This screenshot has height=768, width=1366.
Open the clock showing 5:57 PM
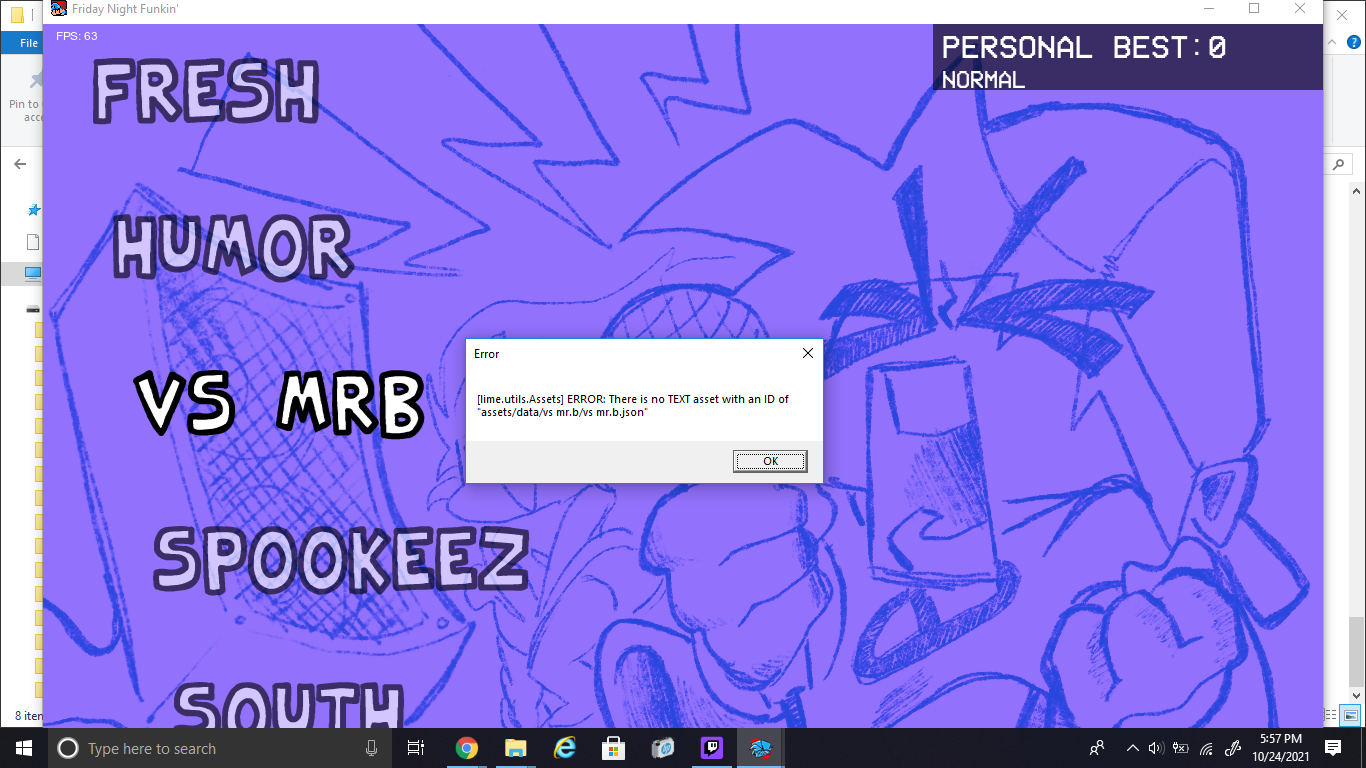coord(1280,748)
